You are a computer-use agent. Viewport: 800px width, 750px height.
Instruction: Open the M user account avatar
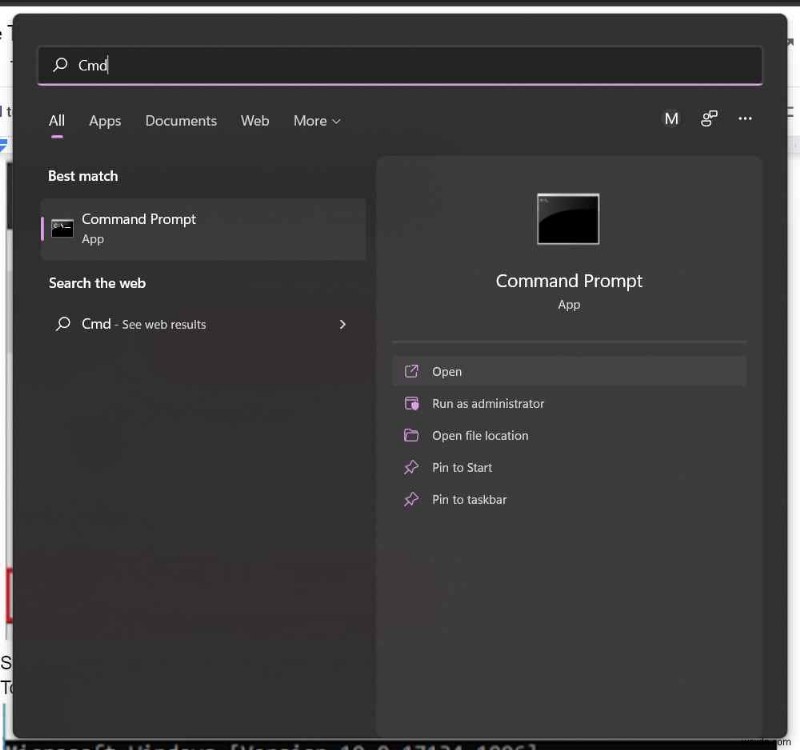point(671,119)
